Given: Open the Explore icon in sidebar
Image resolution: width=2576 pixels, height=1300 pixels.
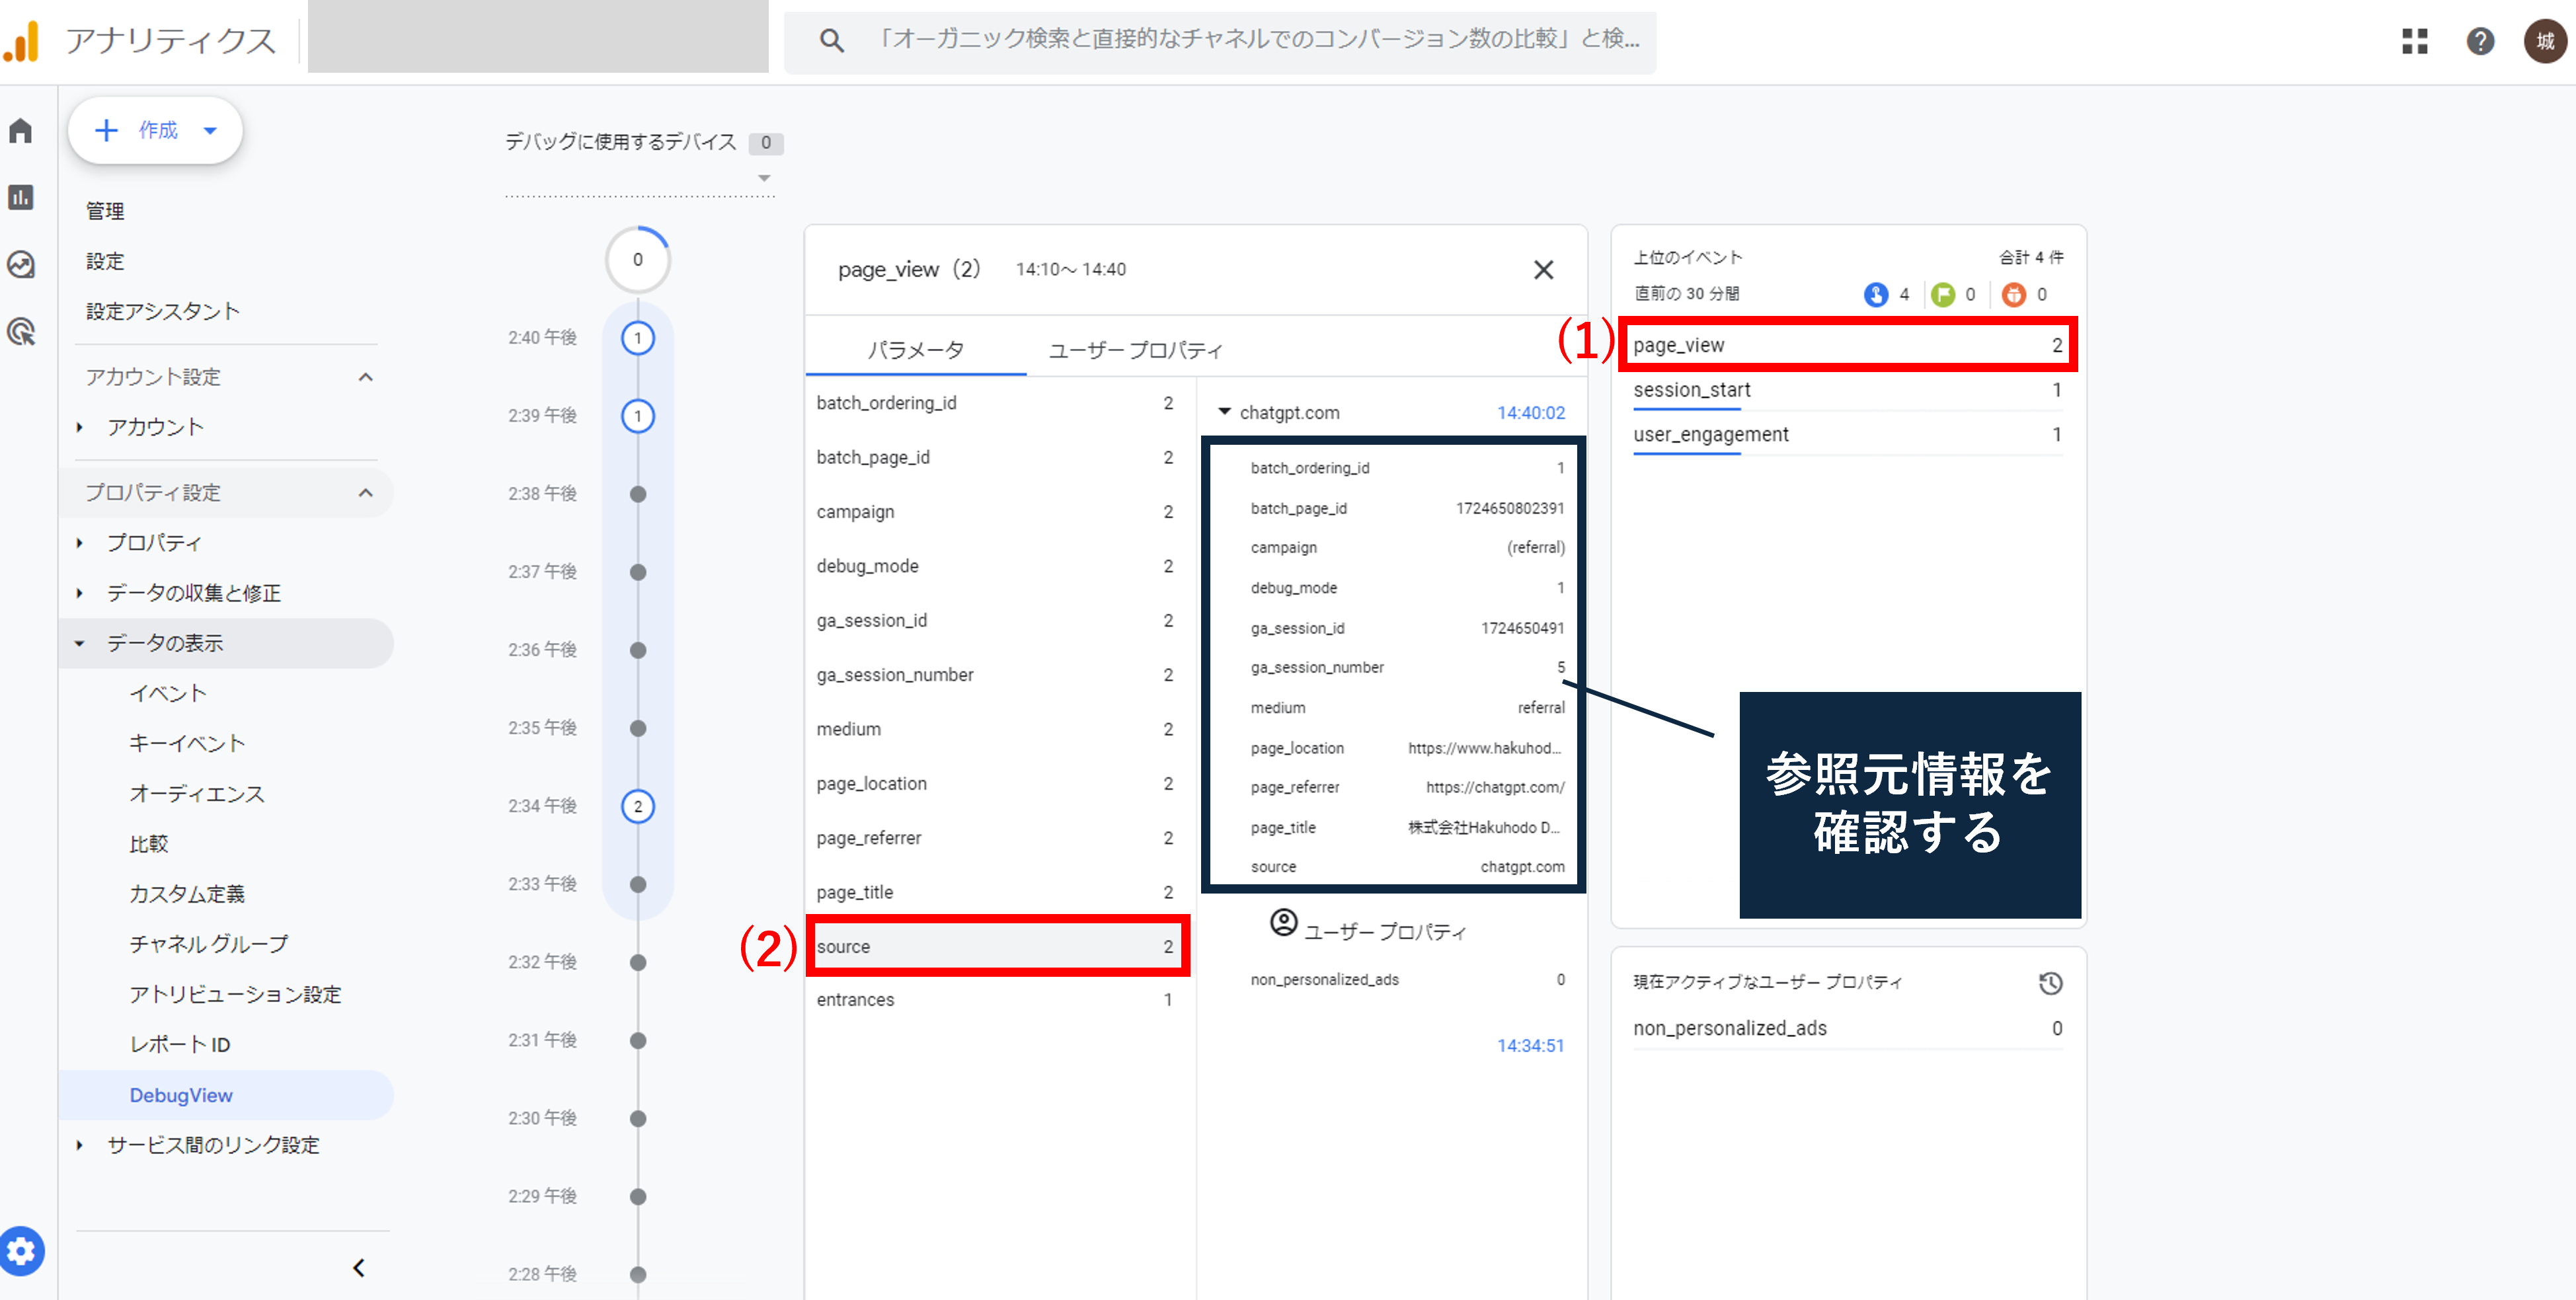Looking at the screenshot, I should 21,264.
